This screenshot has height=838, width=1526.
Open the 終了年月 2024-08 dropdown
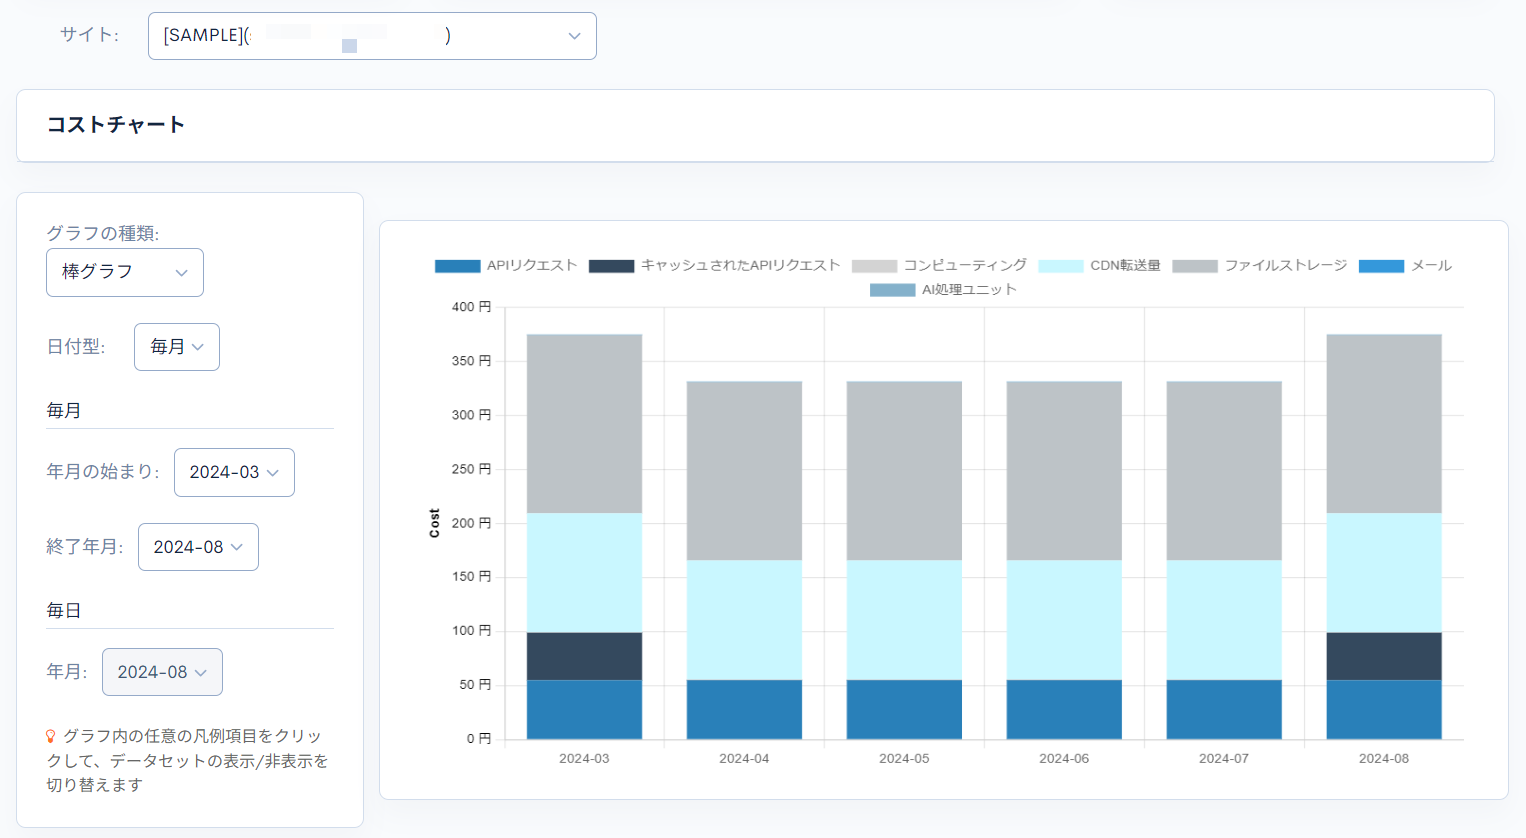[198, 547]
